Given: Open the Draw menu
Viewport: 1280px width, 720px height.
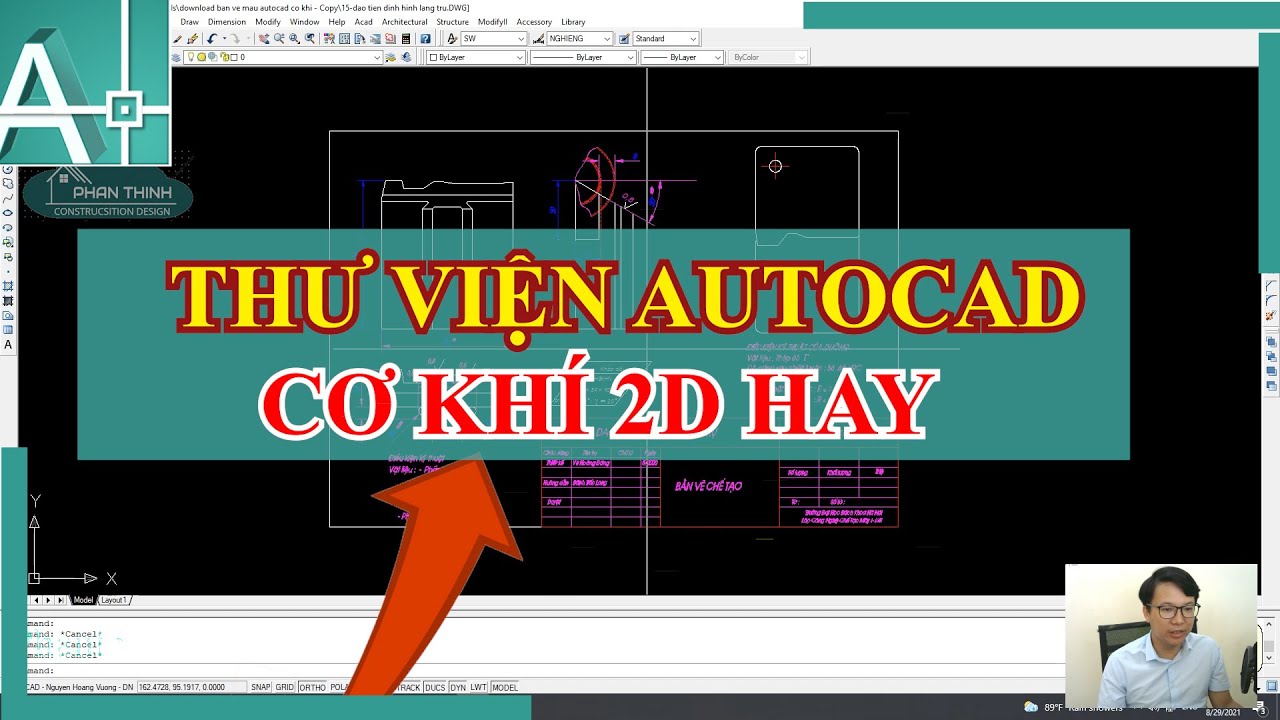Looking at the screenshot, I should 189,22.
